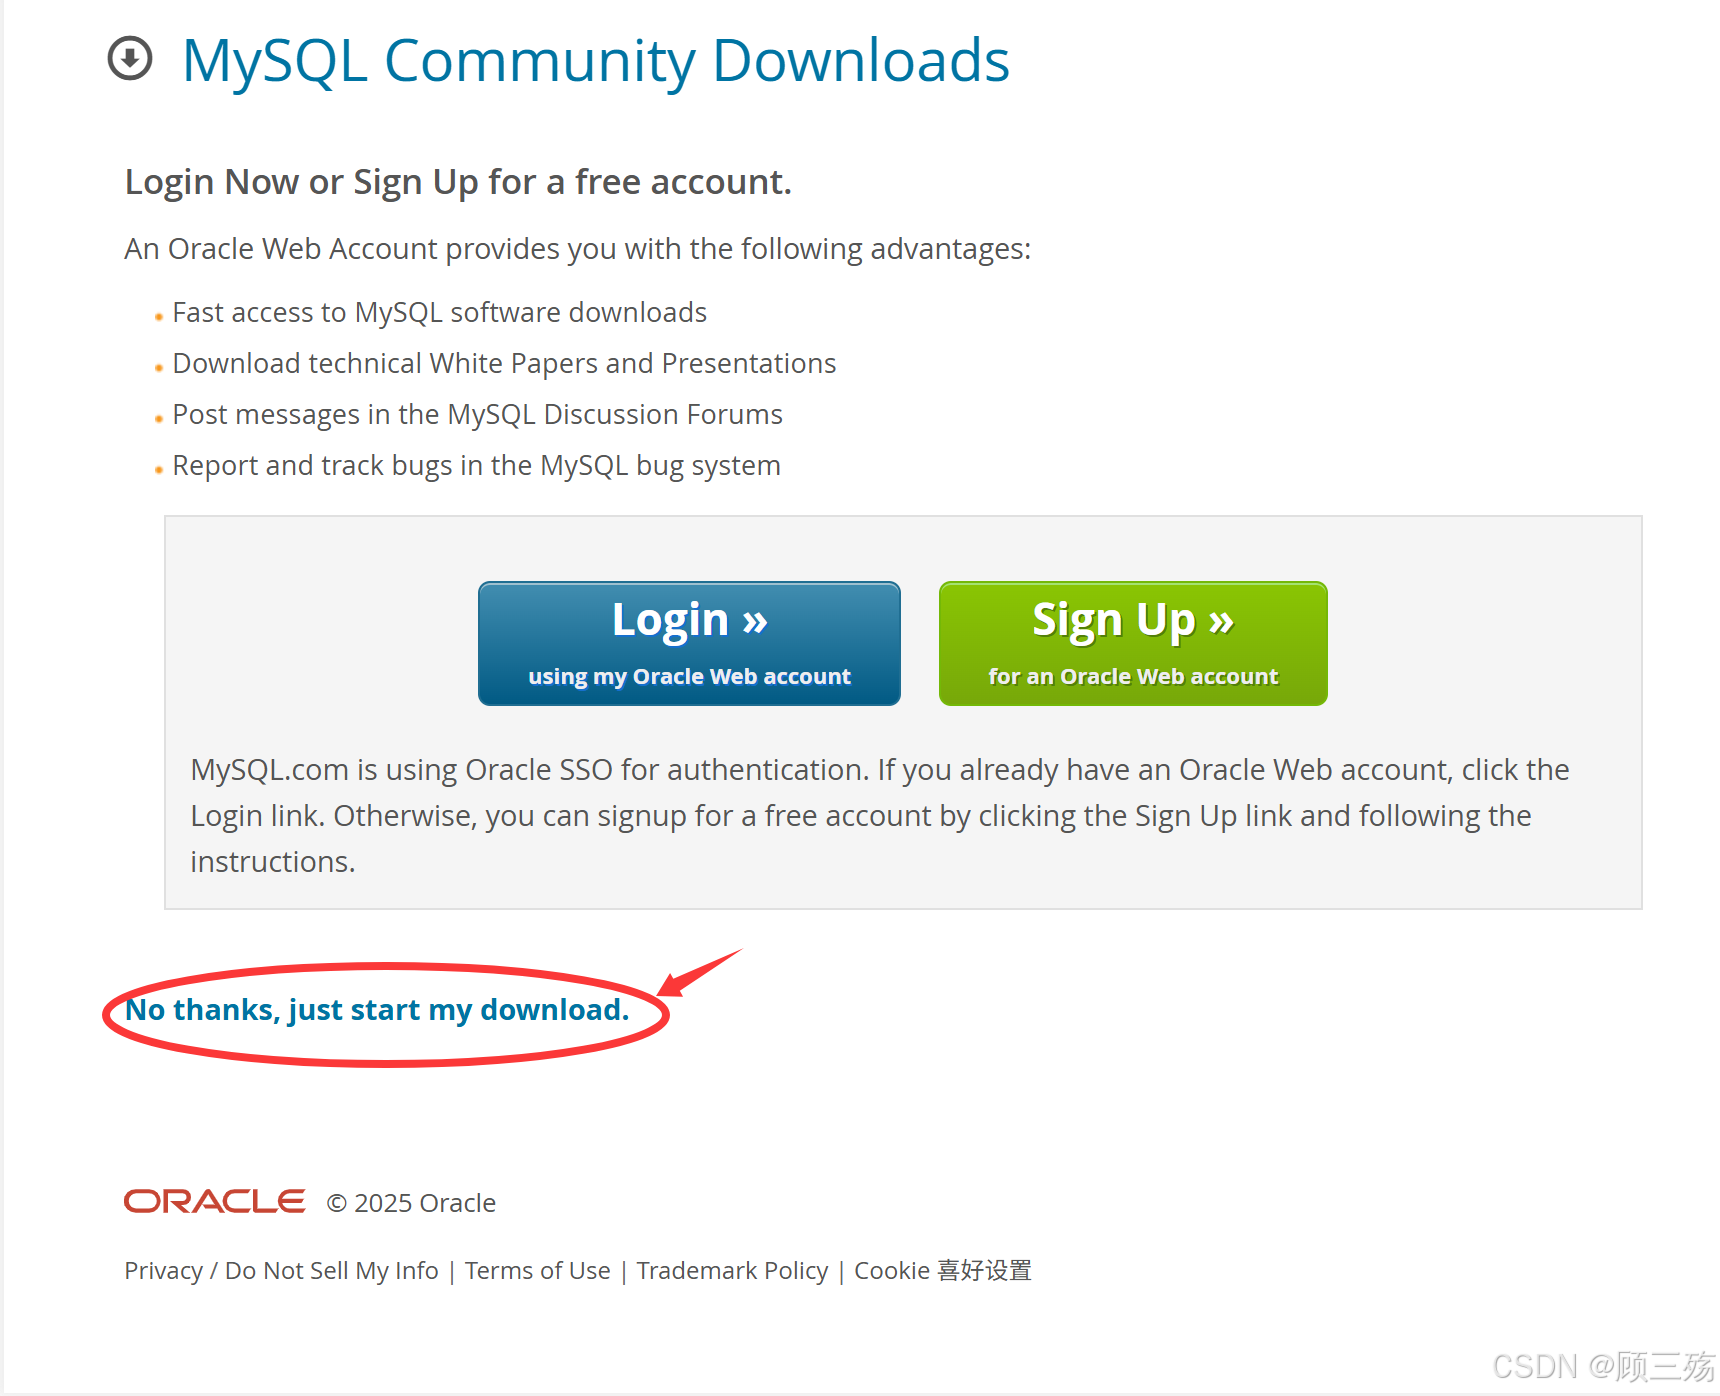Click the 'Post messages in MySQL Discussion Forums' bullet

coord(478,414)
